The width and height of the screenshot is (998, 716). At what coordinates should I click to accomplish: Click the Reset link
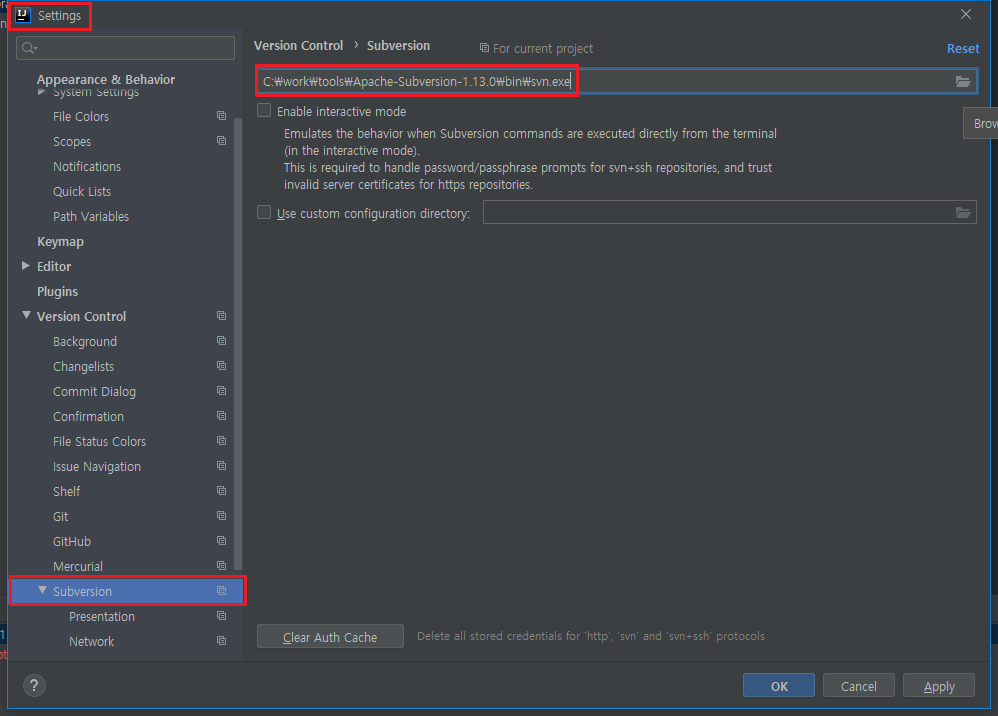click(961, 48)
